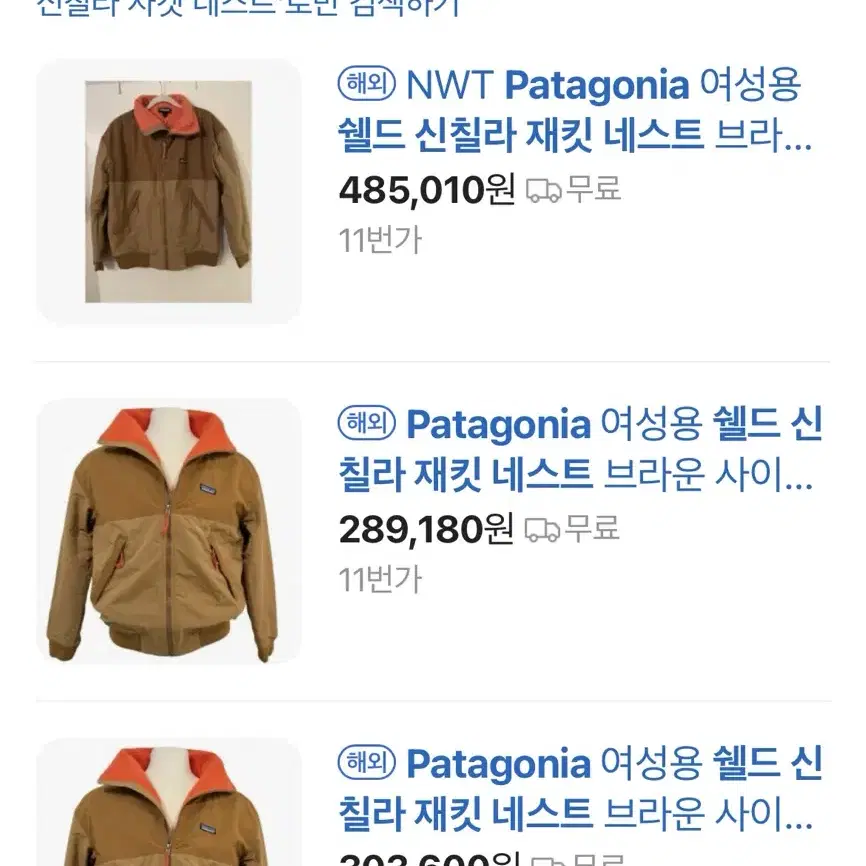Tap the 11번가 seller label under 485,010원
Screen dimensions: 866x866
click(x=380, y=241)
